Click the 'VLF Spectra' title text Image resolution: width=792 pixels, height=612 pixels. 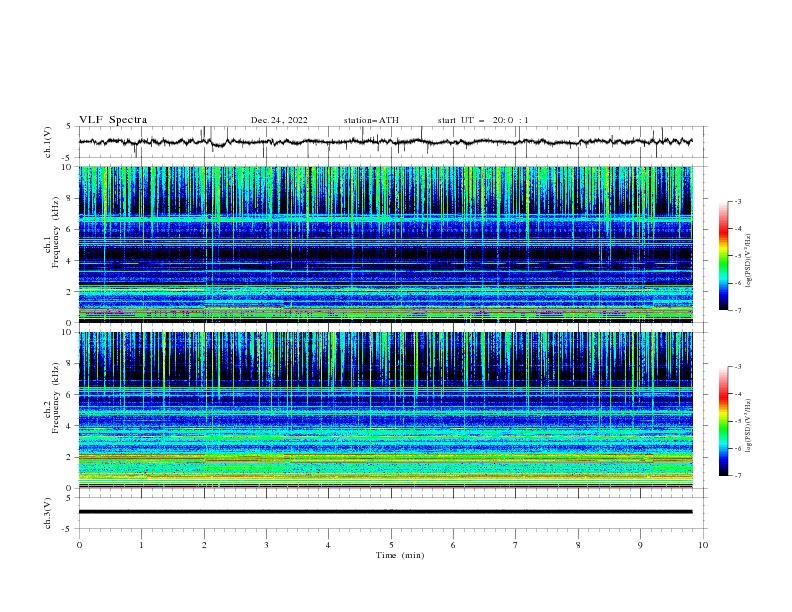[x=113, y=120]
